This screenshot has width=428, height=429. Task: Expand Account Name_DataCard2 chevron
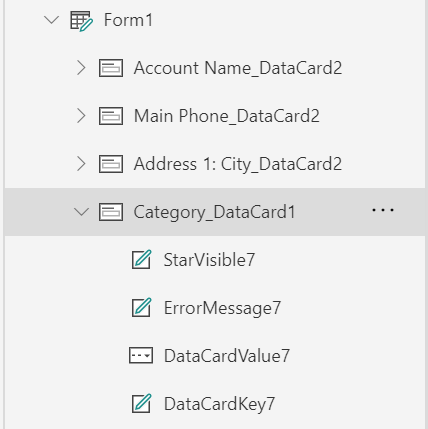tap(81, 68)
